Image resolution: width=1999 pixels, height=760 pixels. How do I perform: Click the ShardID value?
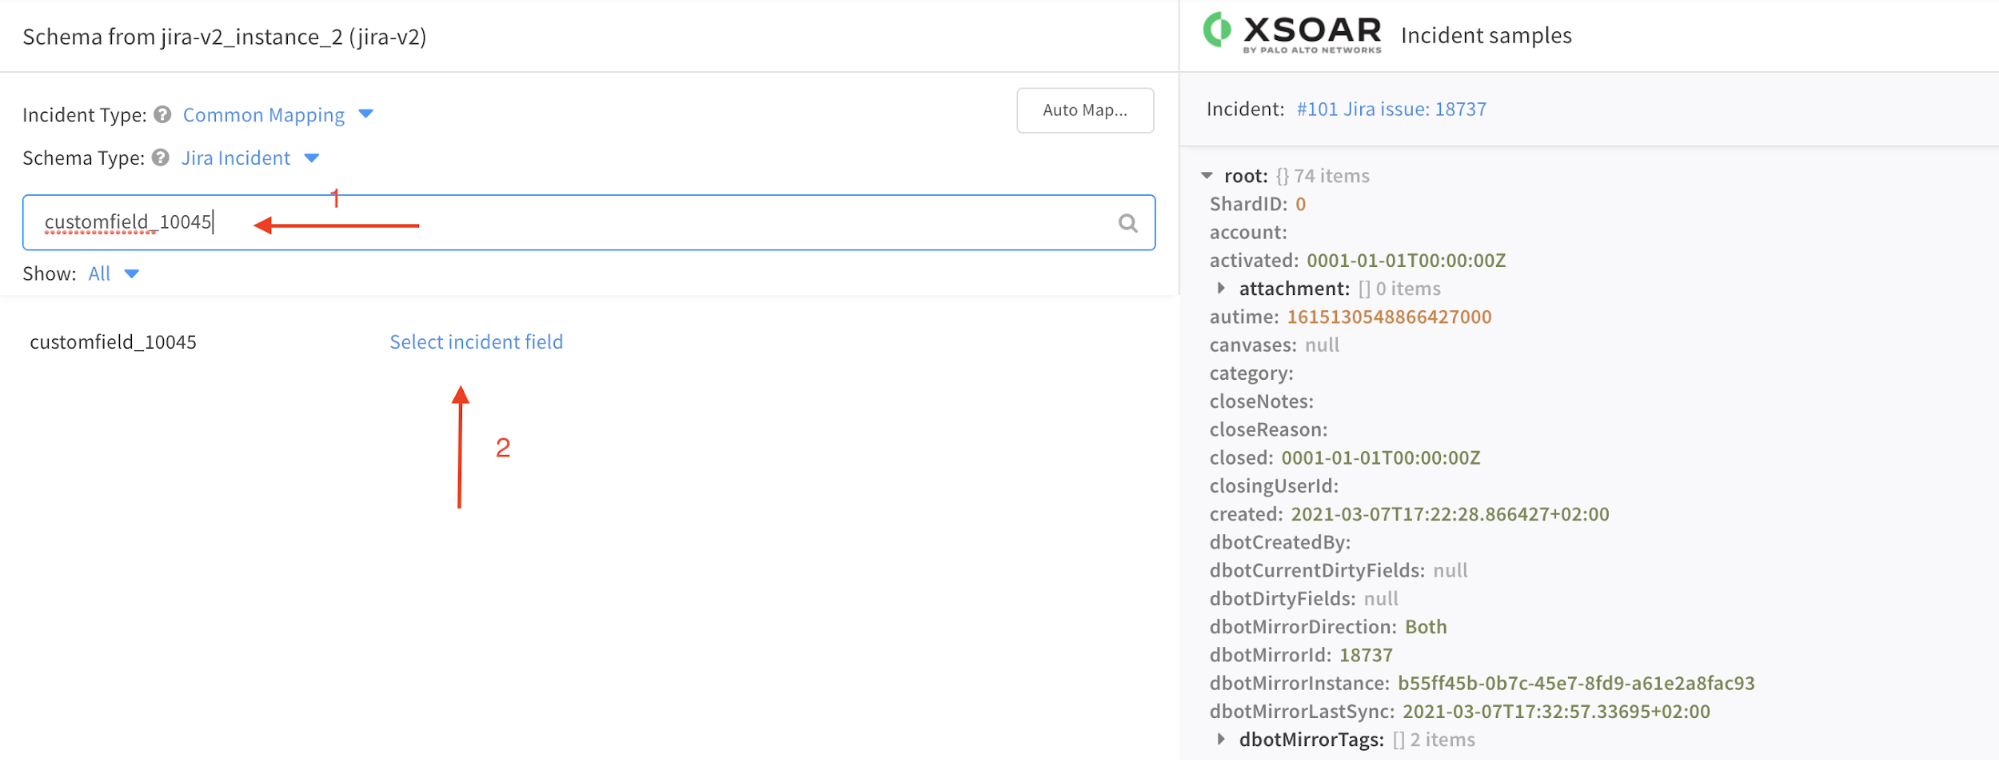point(1300,204)
